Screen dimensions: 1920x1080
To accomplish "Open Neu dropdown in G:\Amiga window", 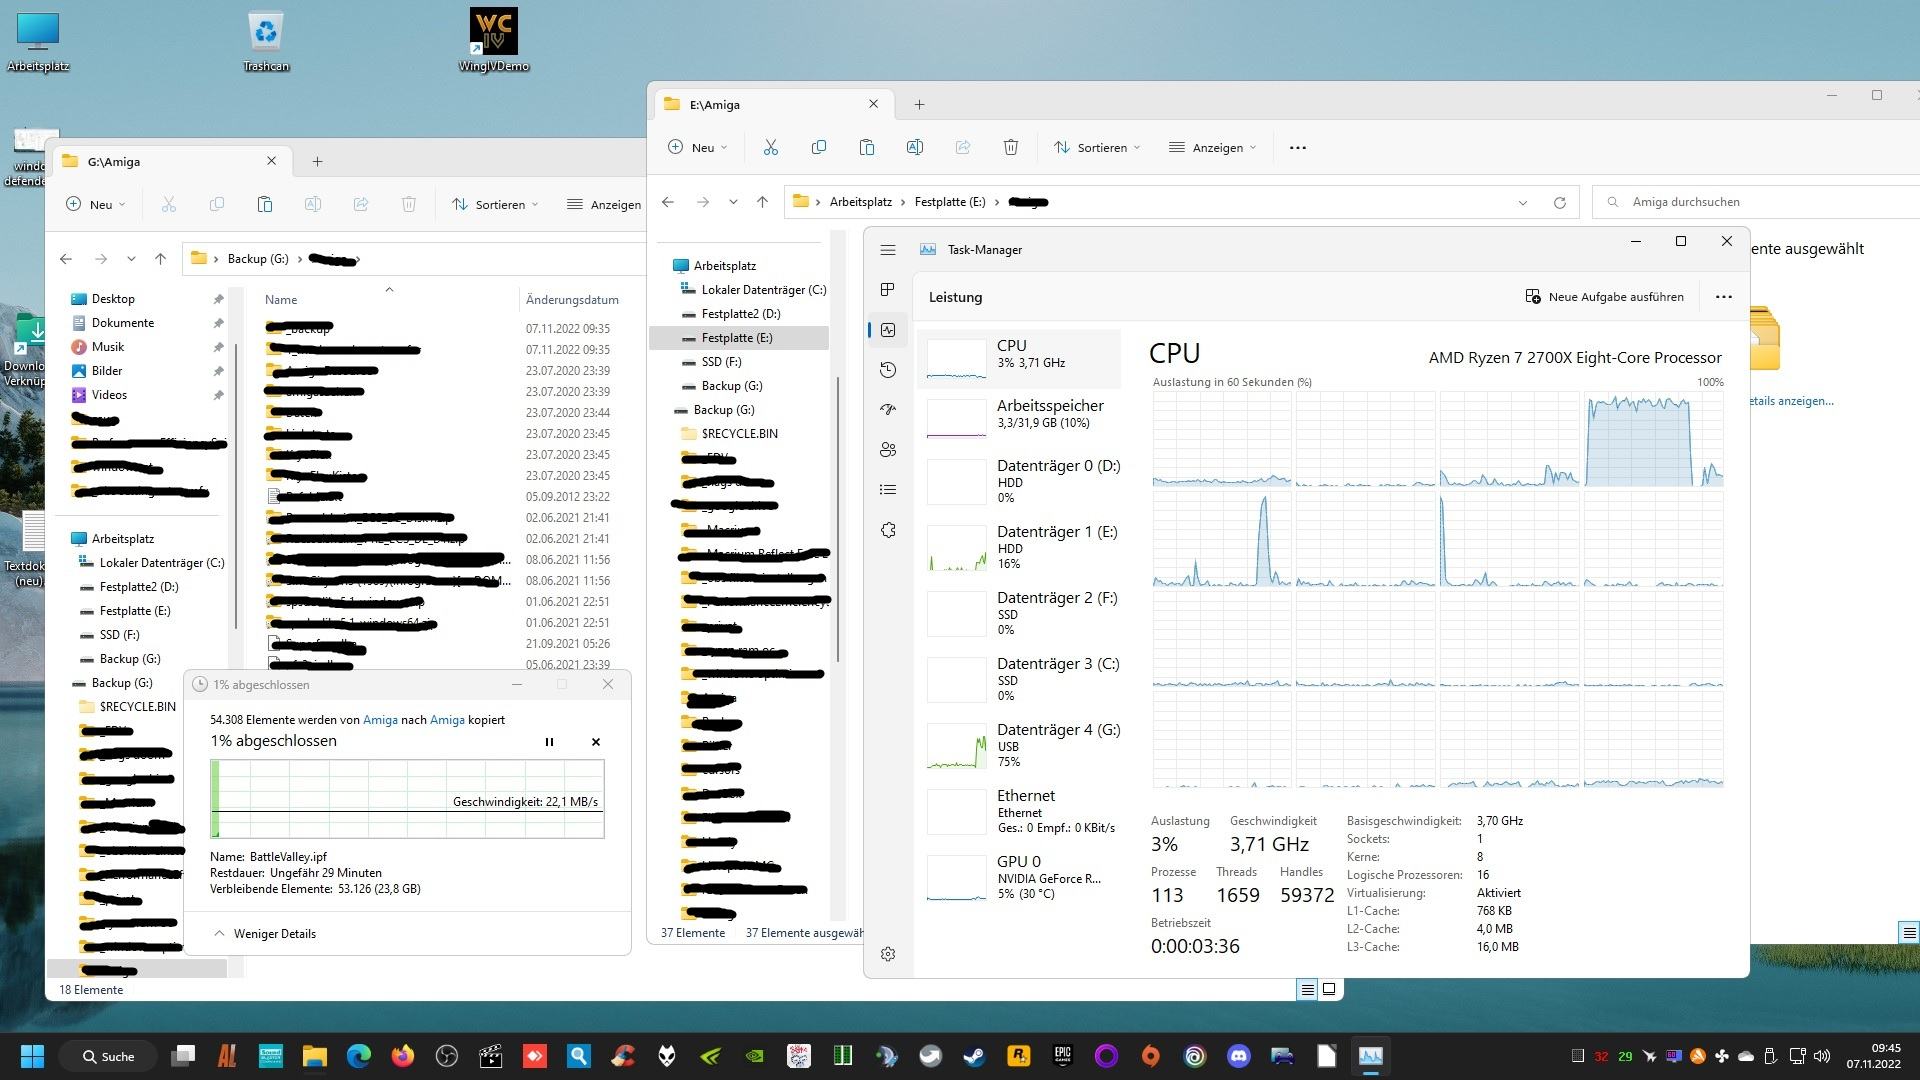I will [x=95, y=204].
